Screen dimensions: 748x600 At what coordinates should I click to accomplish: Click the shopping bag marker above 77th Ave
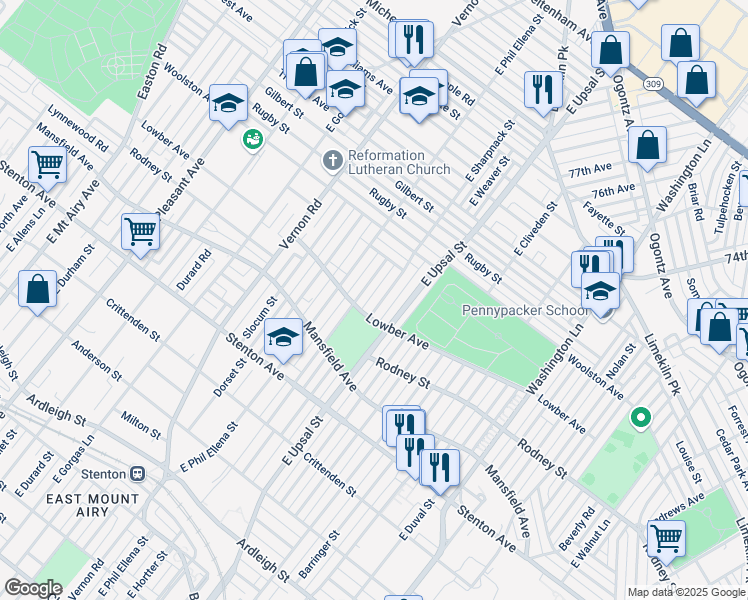pos(647,145)
